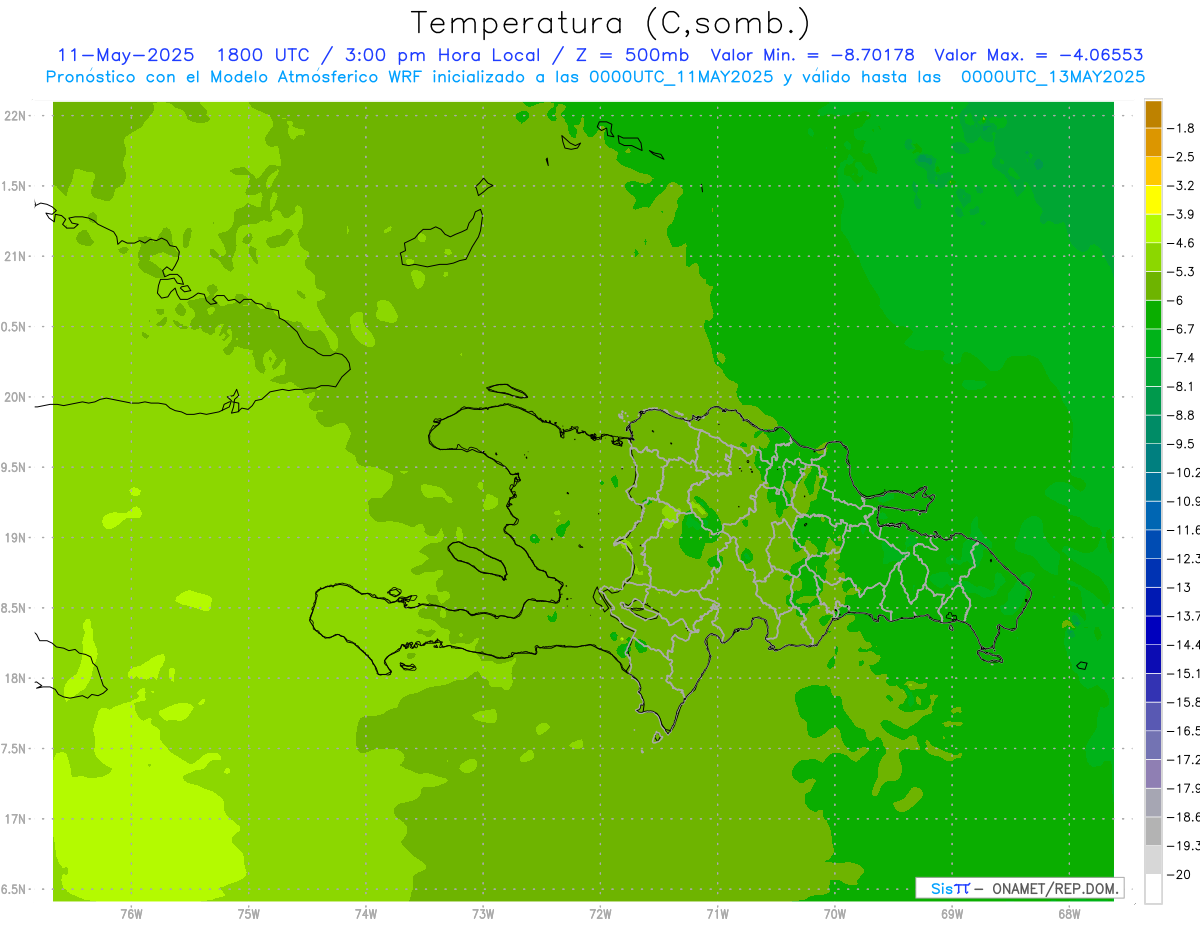
Task: Click the '75W' longitude label
Action: [249, 914]
